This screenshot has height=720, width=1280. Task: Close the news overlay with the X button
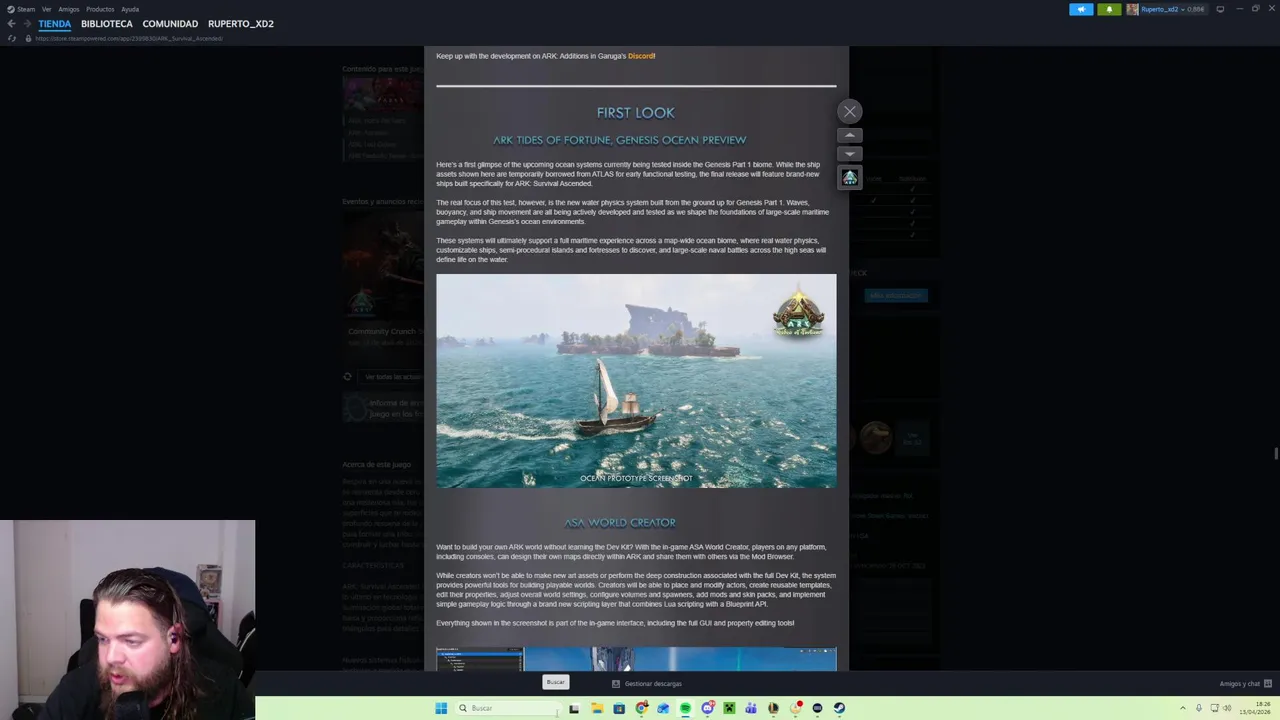[x=850, y=112]
